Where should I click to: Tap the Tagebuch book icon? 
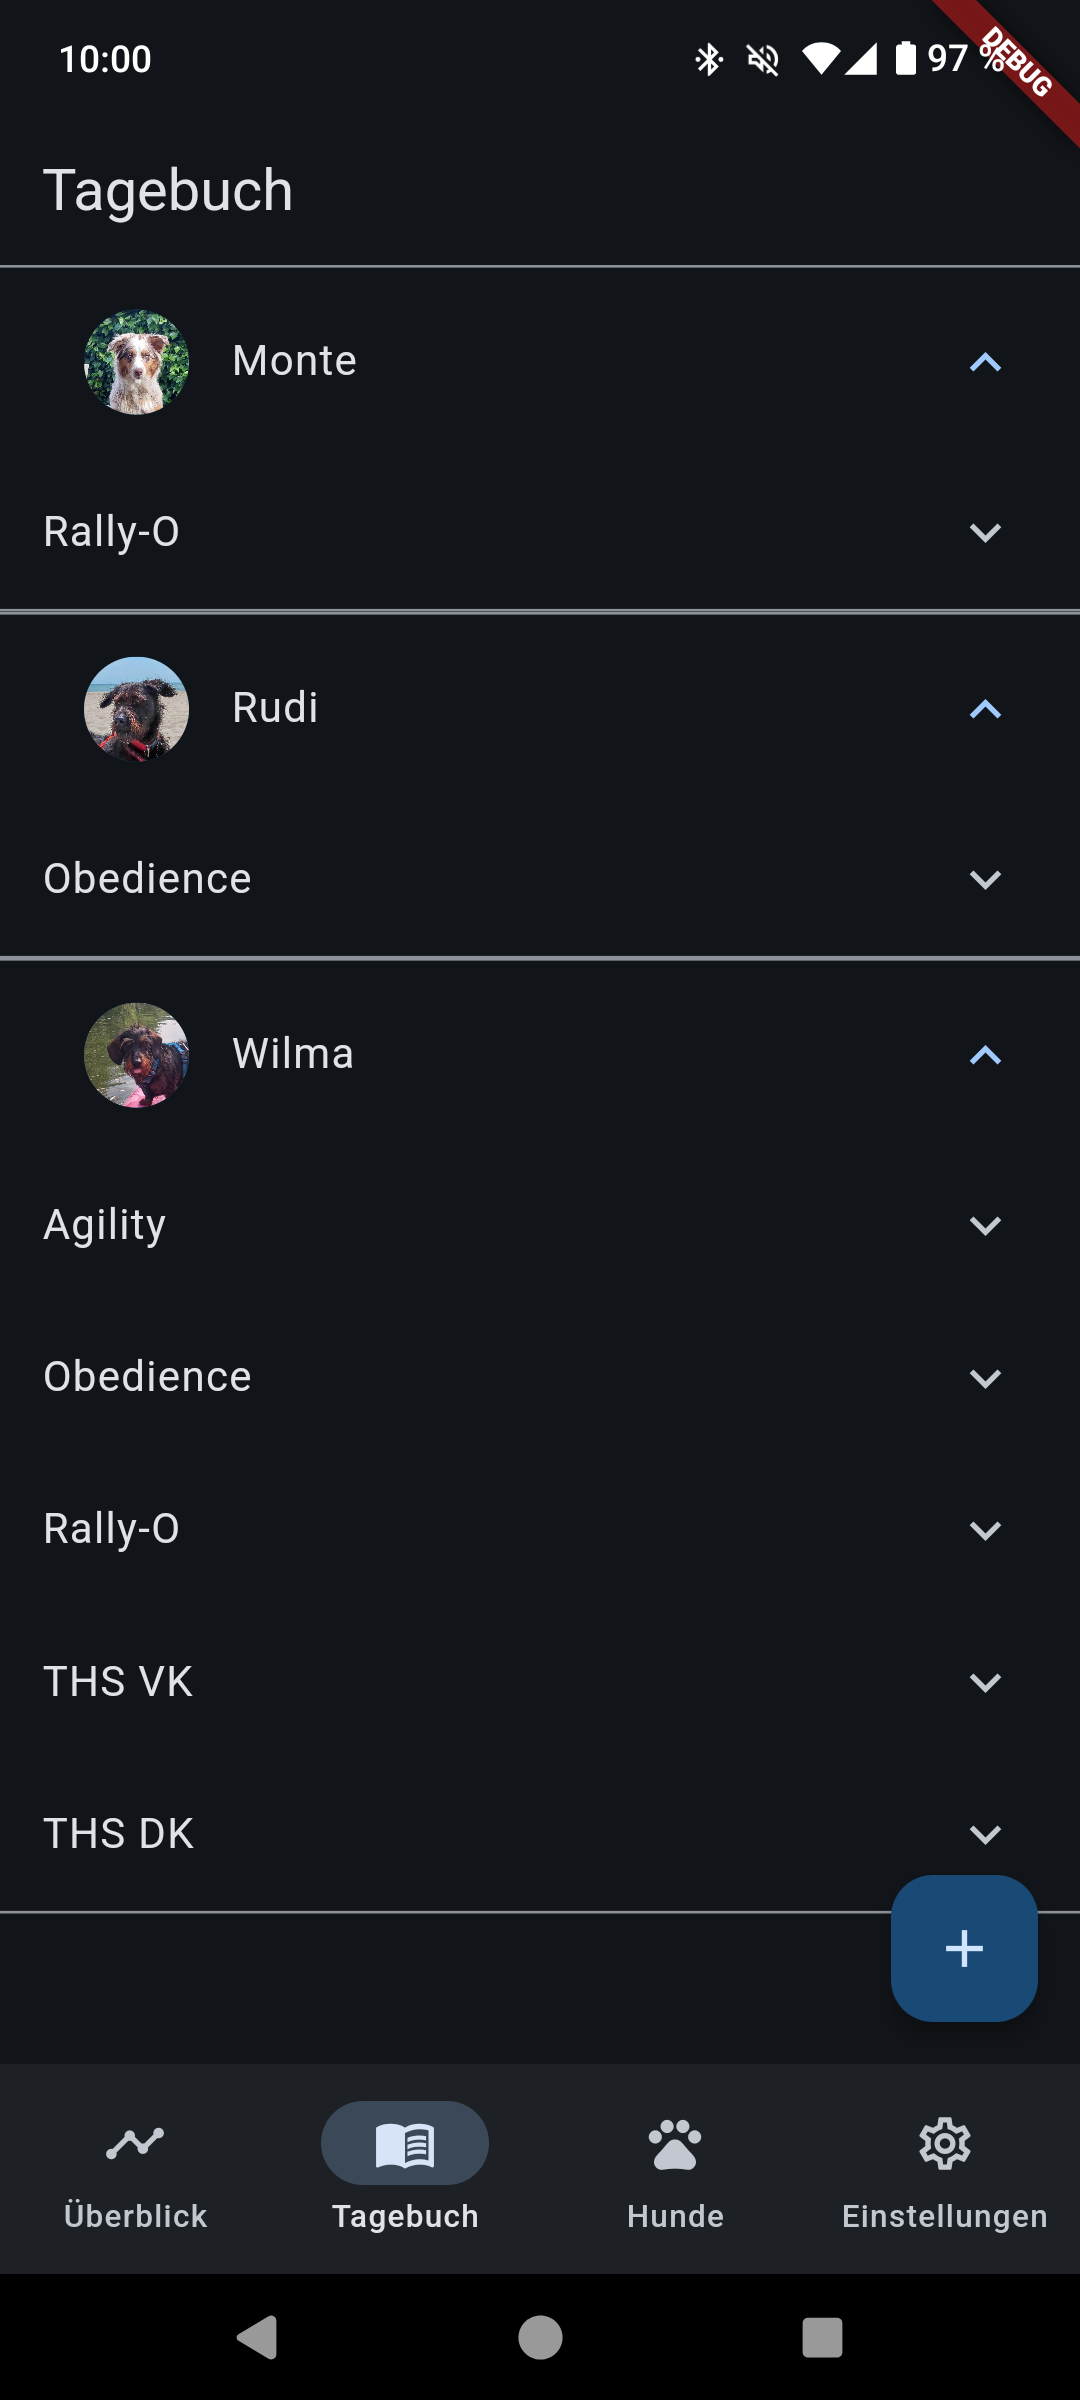tap(405, 2143)
